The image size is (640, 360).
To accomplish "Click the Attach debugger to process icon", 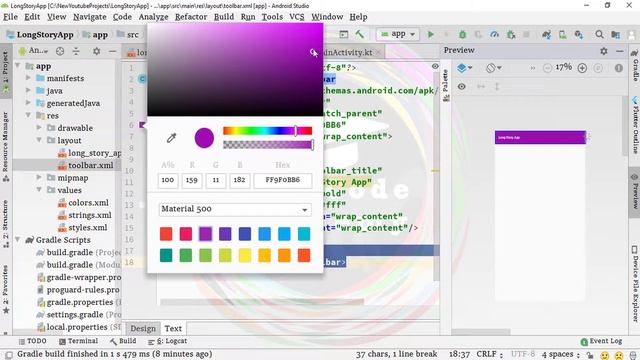I will click(511, 35).
